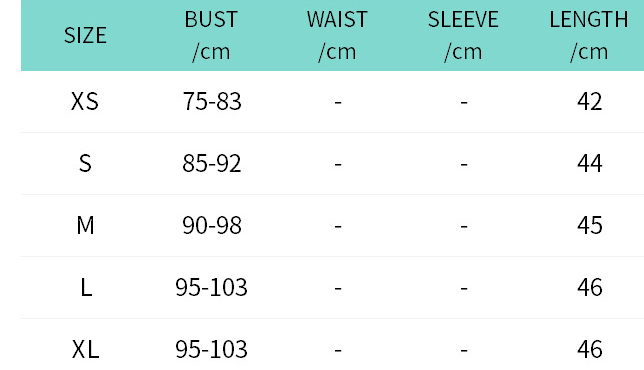
Task: Select the SLEEVE /cm column header
Action: pos(463,36)
